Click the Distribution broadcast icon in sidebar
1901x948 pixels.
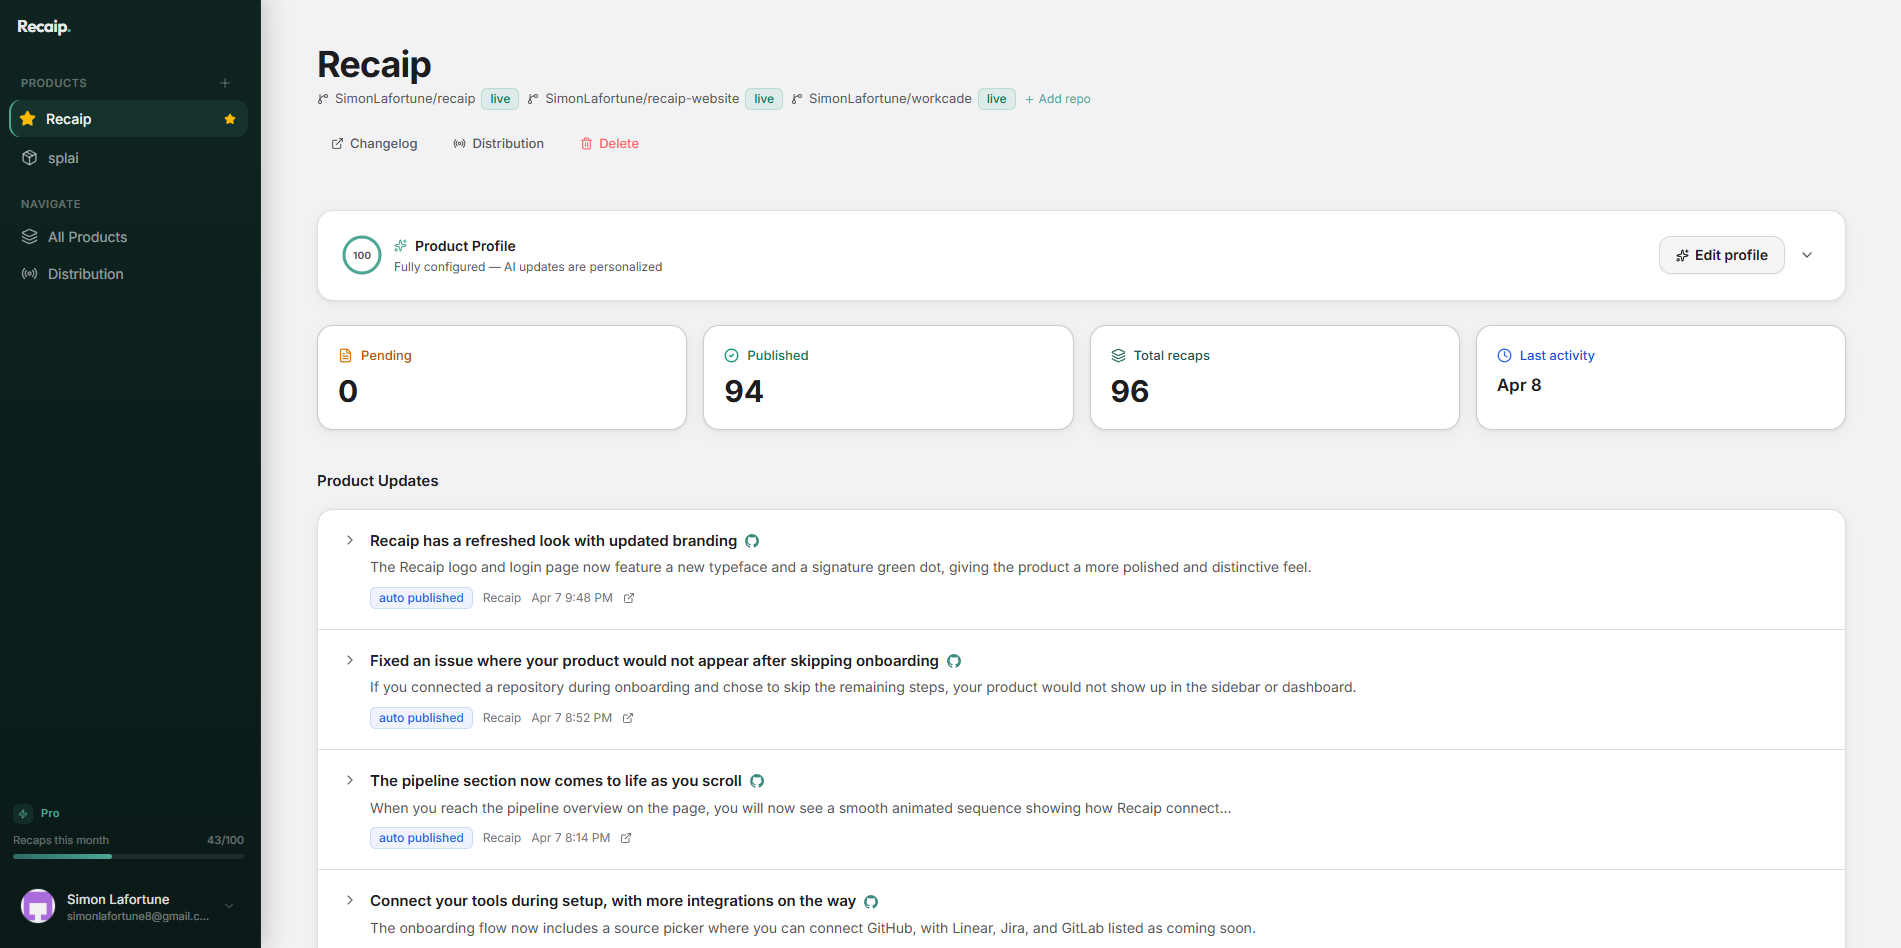29,273
